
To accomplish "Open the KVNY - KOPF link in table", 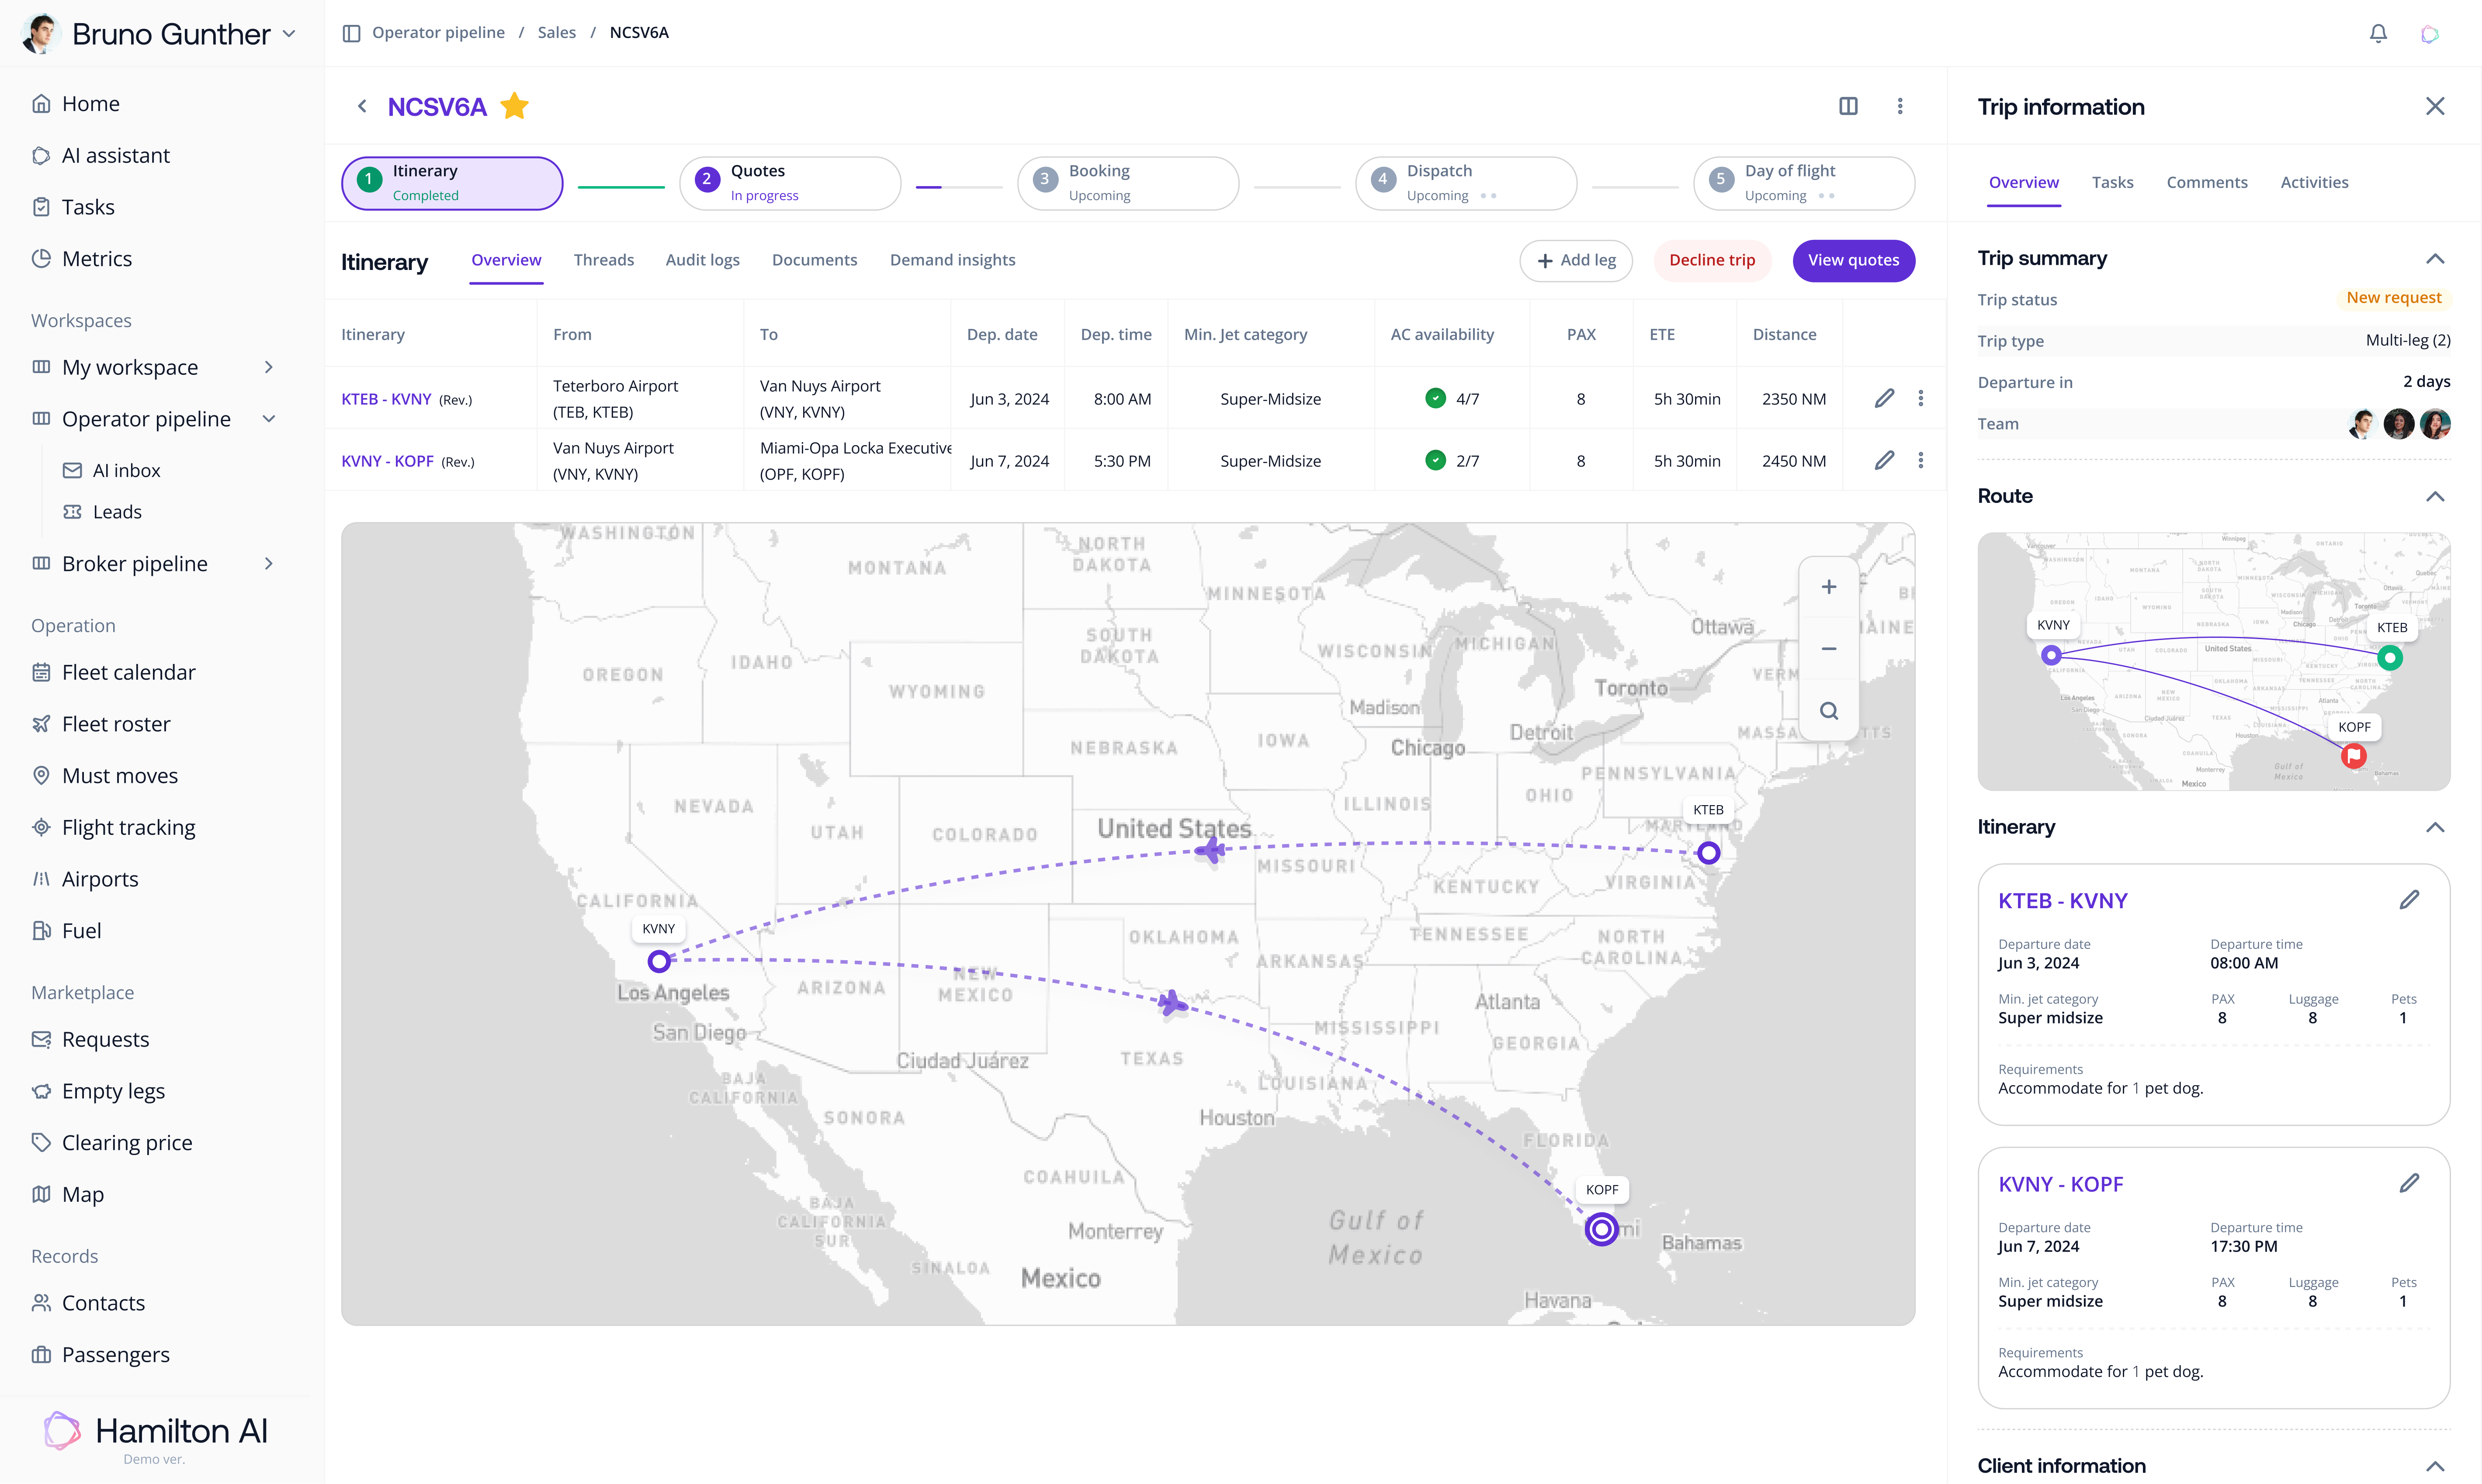I will (x=387, y=461).
